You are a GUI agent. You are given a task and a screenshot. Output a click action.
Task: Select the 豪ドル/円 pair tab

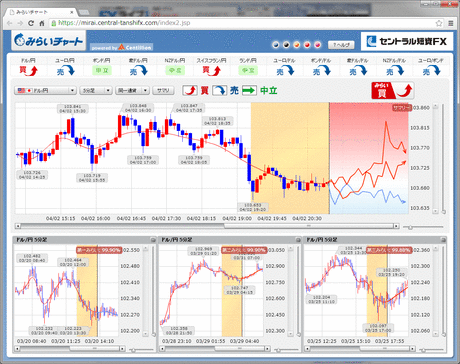coord(138,66)
